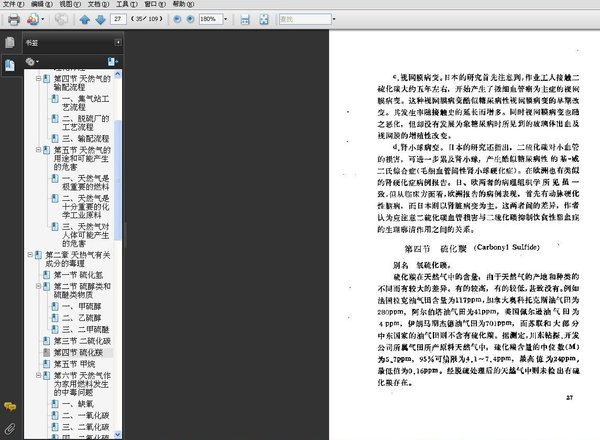600x440 pixels.
Task: Select bookmark 三、天然气对人体可能产生的危害
Action: coord(86,235)
